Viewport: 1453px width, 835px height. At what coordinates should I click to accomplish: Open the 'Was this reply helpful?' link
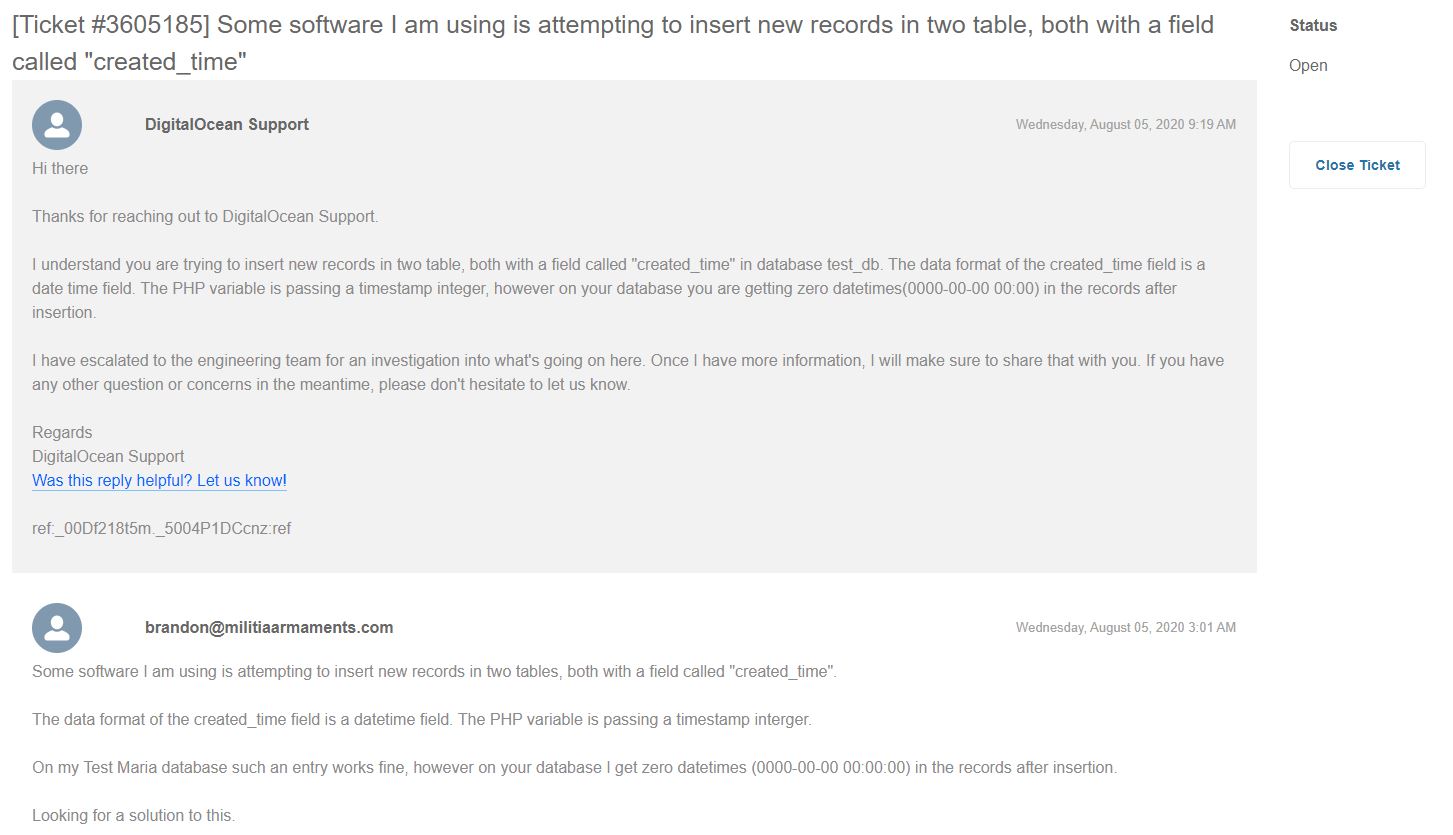coord(160,481)
